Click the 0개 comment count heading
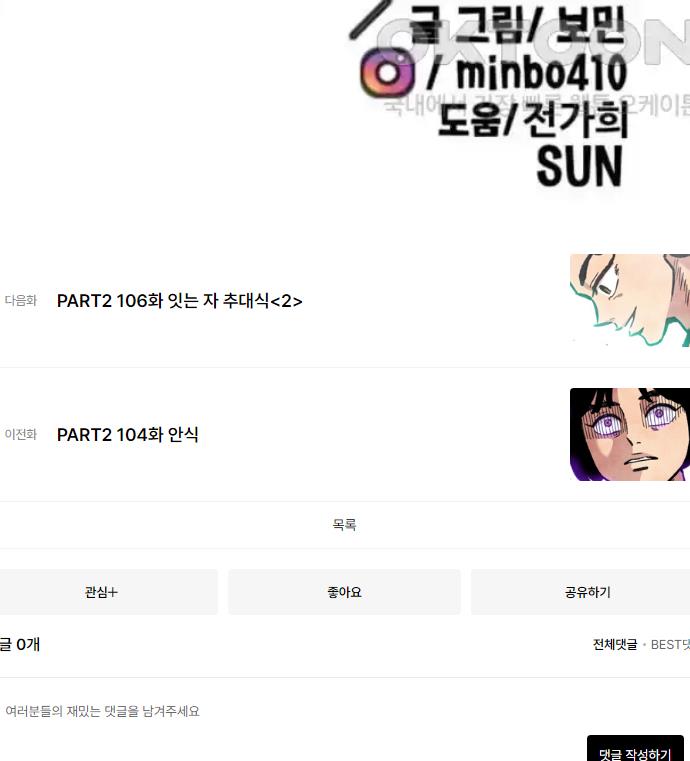Viewport: 690px width, 761px height. tap(20, 645)
